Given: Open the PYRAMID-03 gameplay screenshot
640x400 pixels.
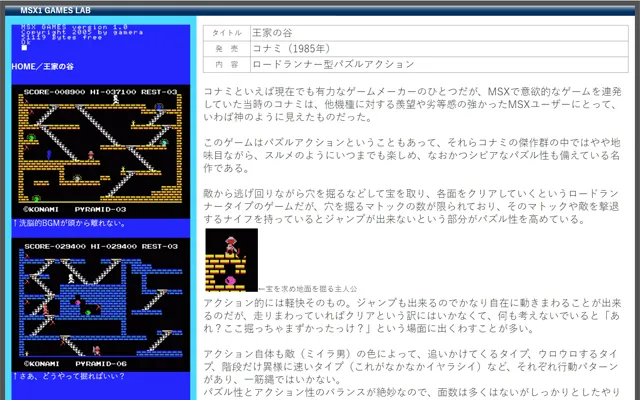Looking at the screenshot, I should tap(99, 150).
